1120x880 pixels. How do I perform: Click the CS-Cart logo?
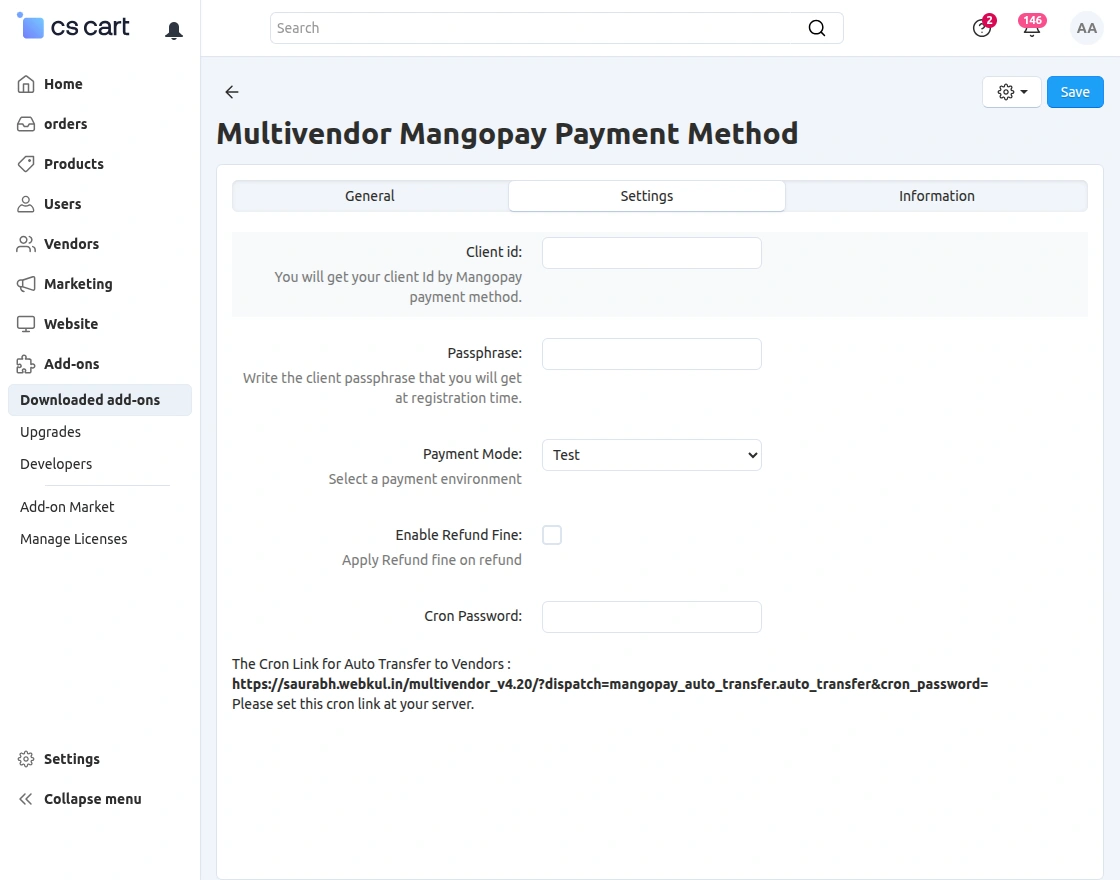[x=73, y=27]
